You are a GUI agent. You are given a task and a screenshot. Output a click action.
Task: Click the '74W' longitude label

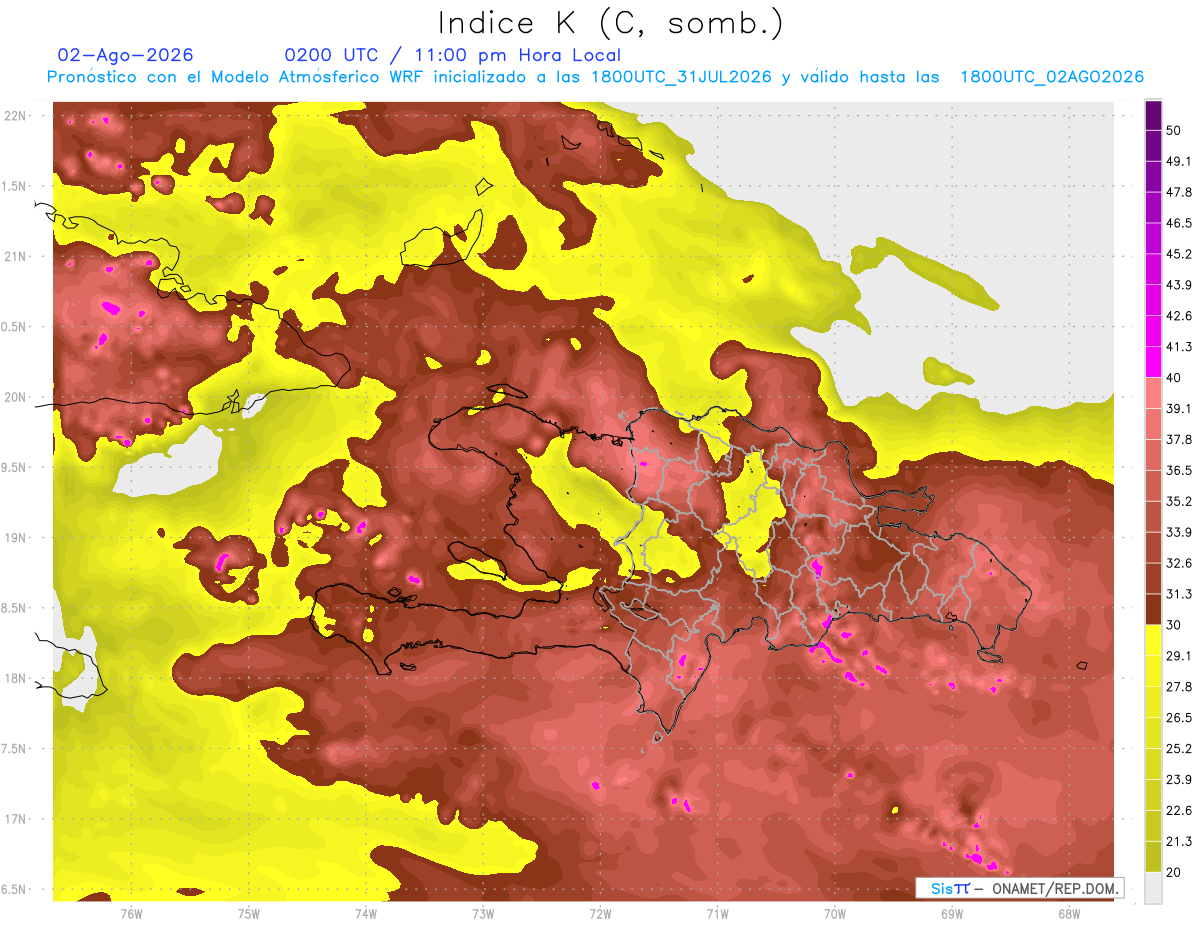point(365,913)
